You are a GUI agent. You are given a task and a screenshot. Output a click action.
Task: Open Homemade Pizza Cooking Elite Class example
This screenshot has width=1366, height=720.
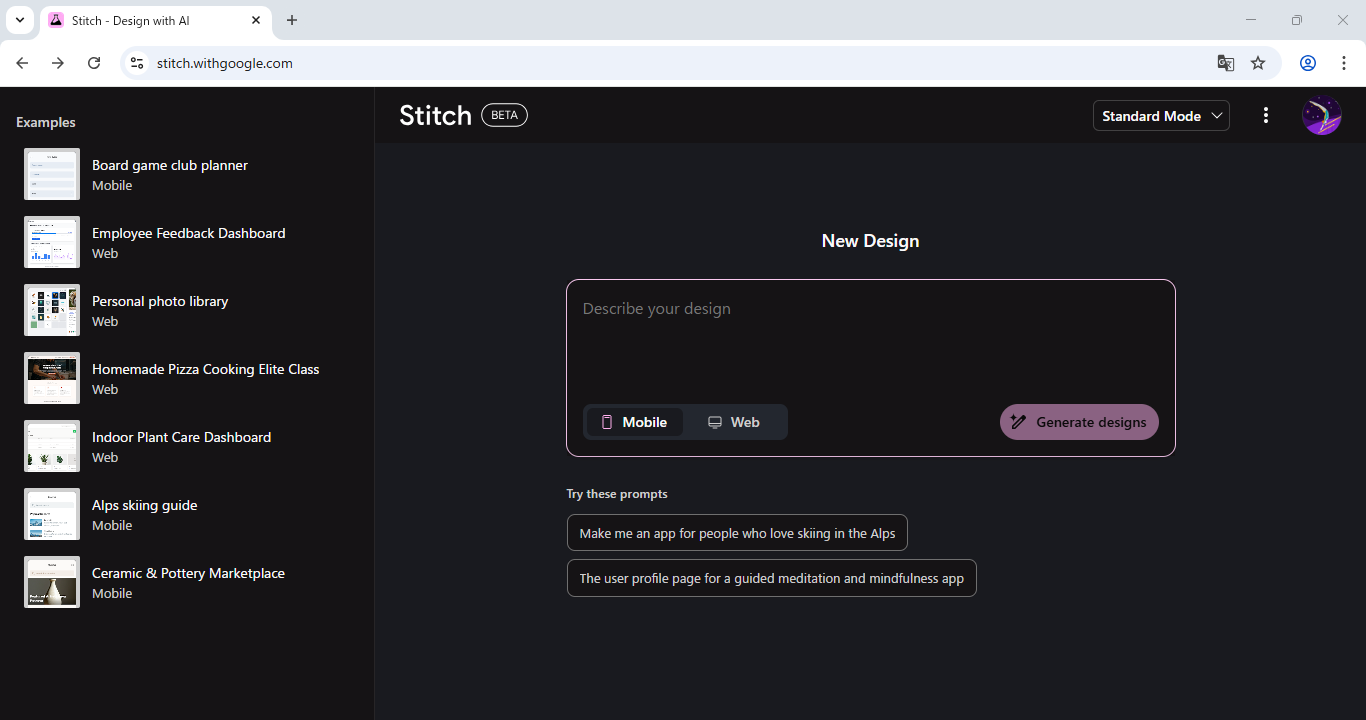point(186,378)
